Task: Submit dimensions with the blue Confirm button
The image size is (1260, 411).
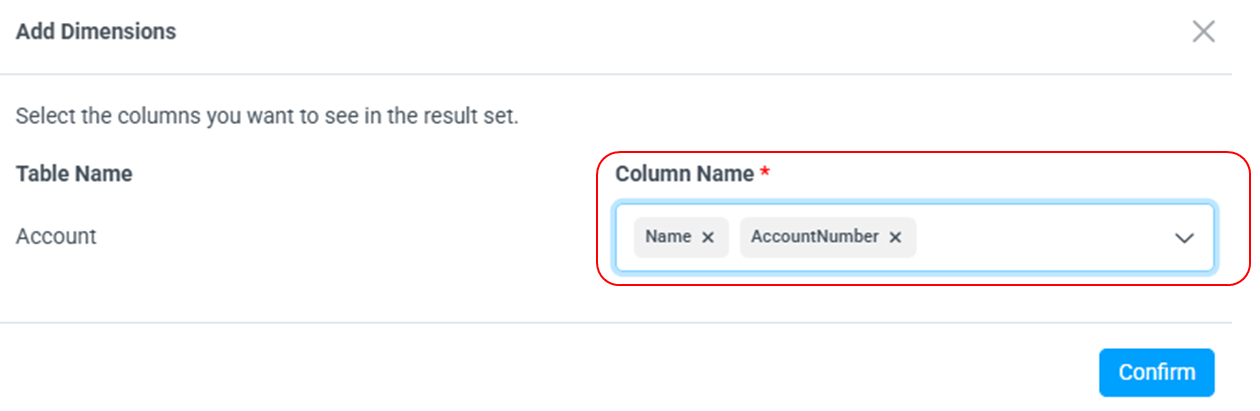Action: tap(1156, 372)
